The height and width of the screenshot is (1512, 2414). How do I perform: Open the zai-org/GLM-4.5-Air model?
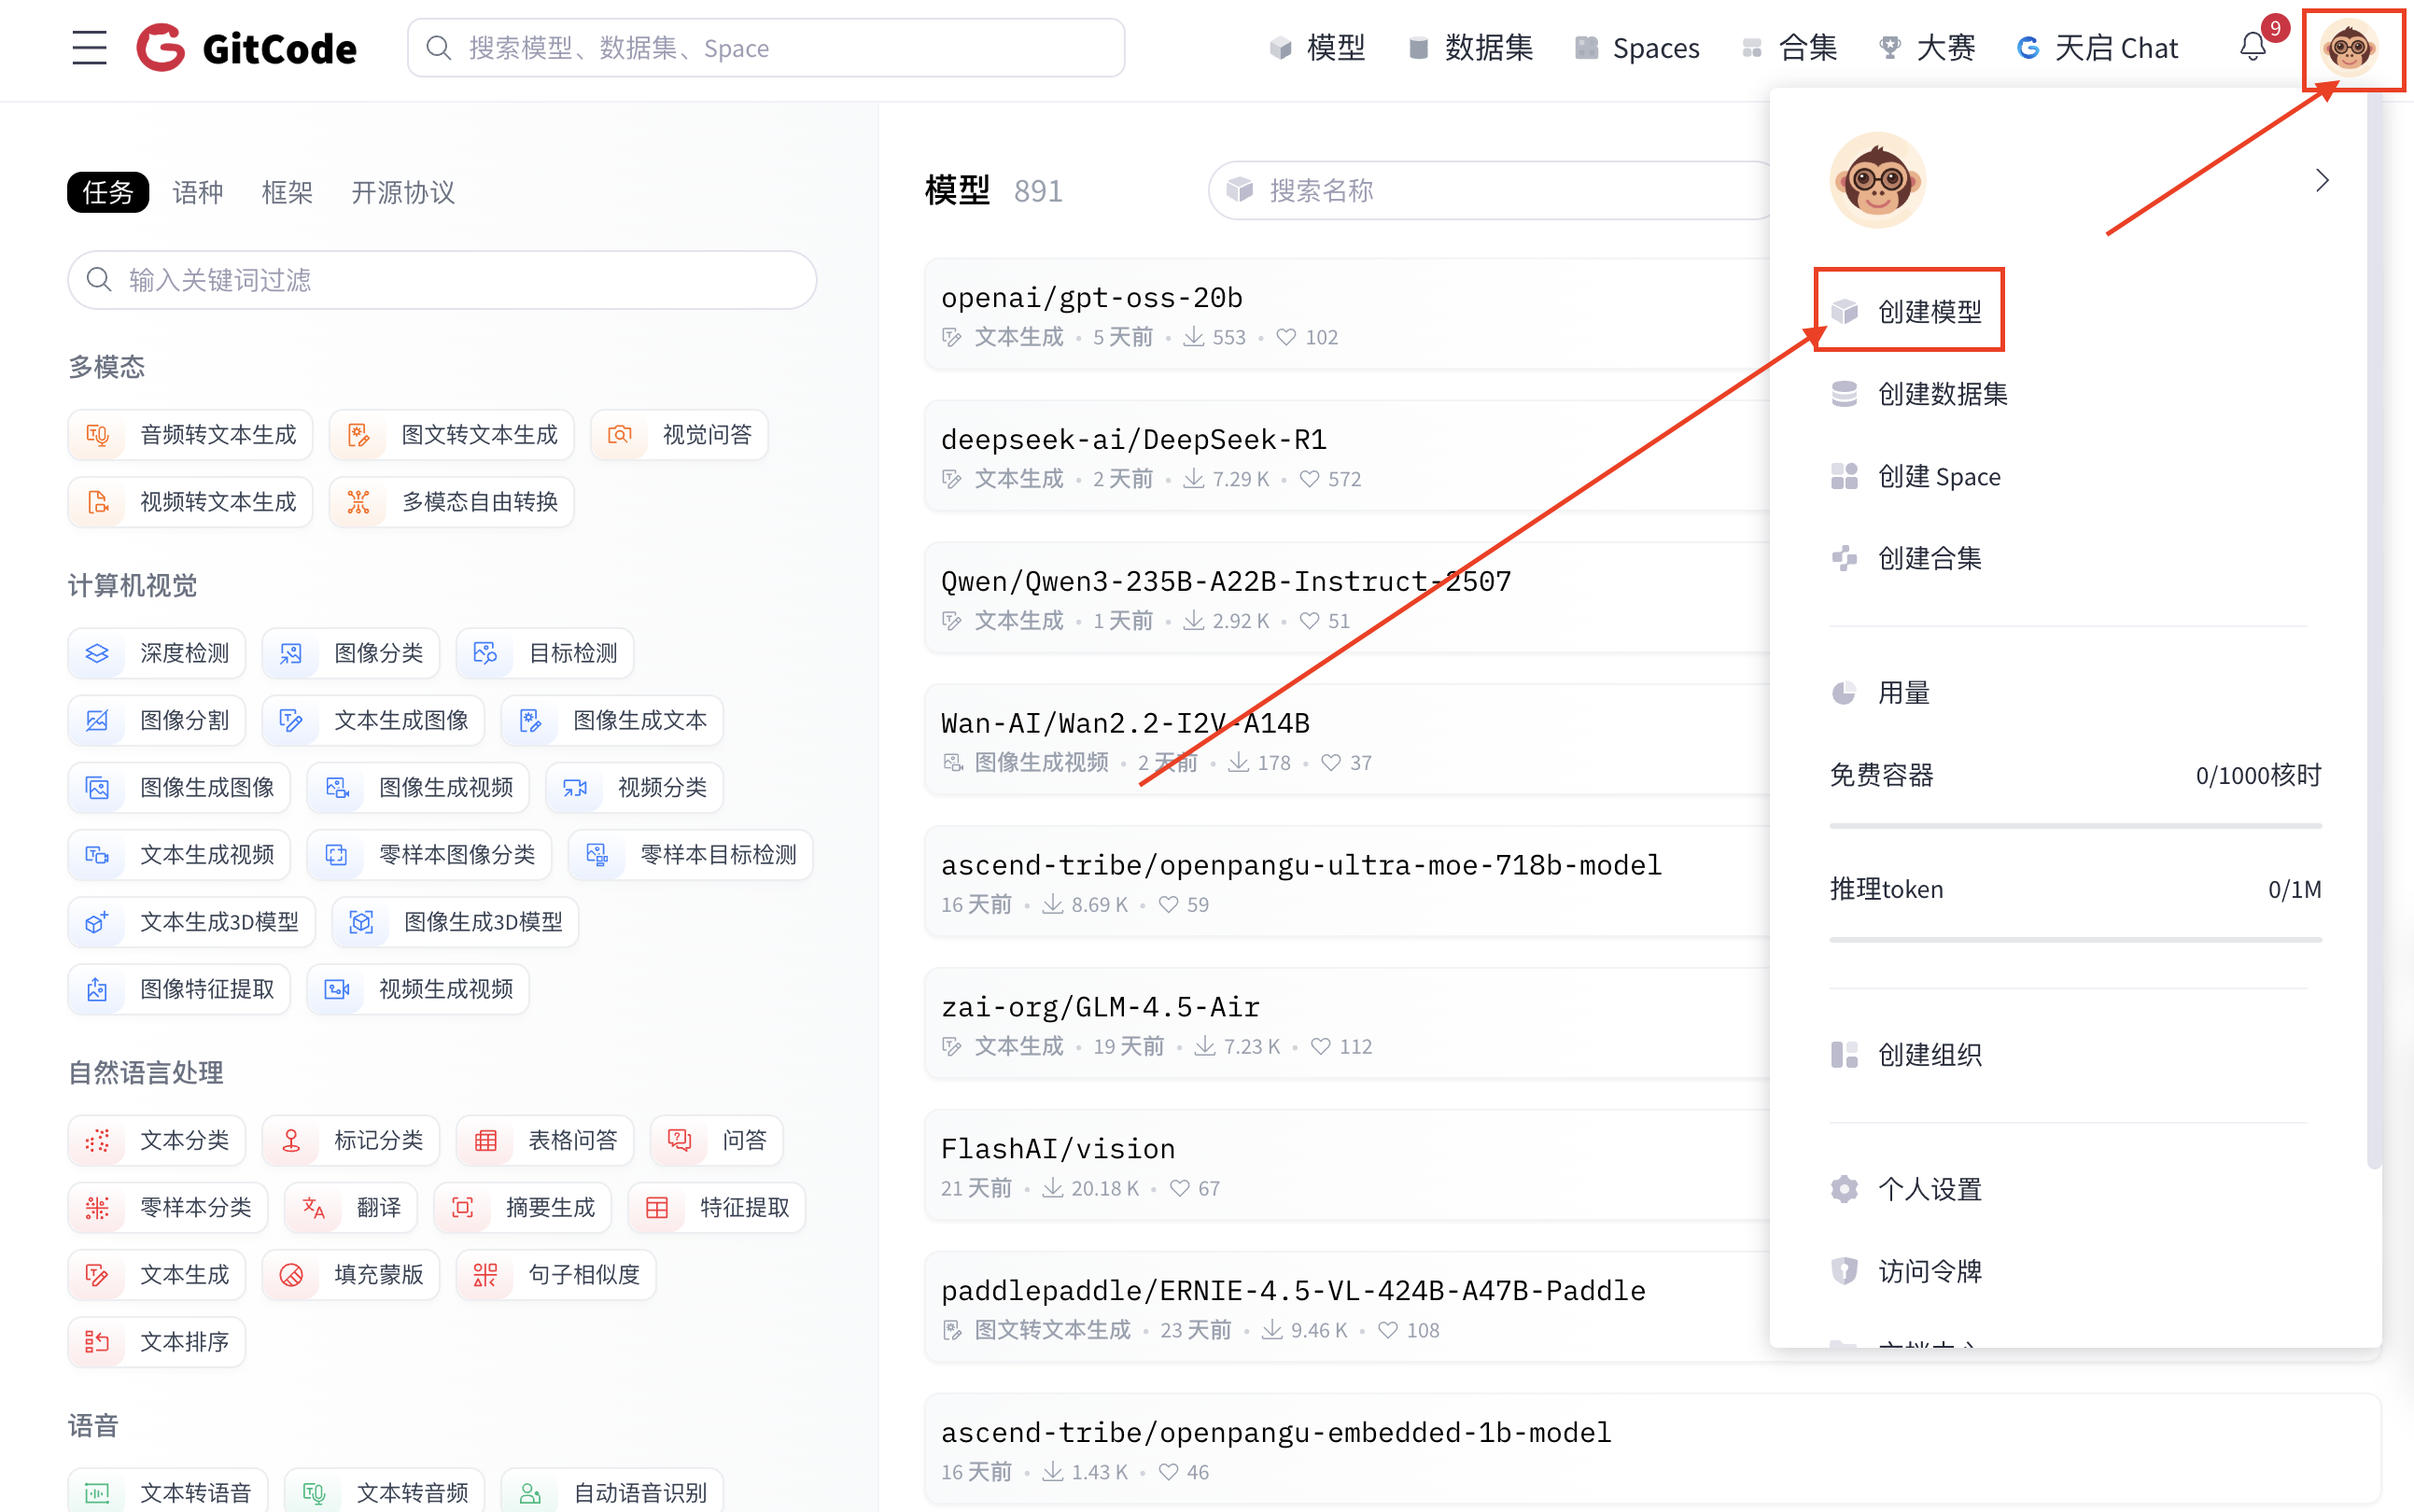[x=1100, y=1007]
